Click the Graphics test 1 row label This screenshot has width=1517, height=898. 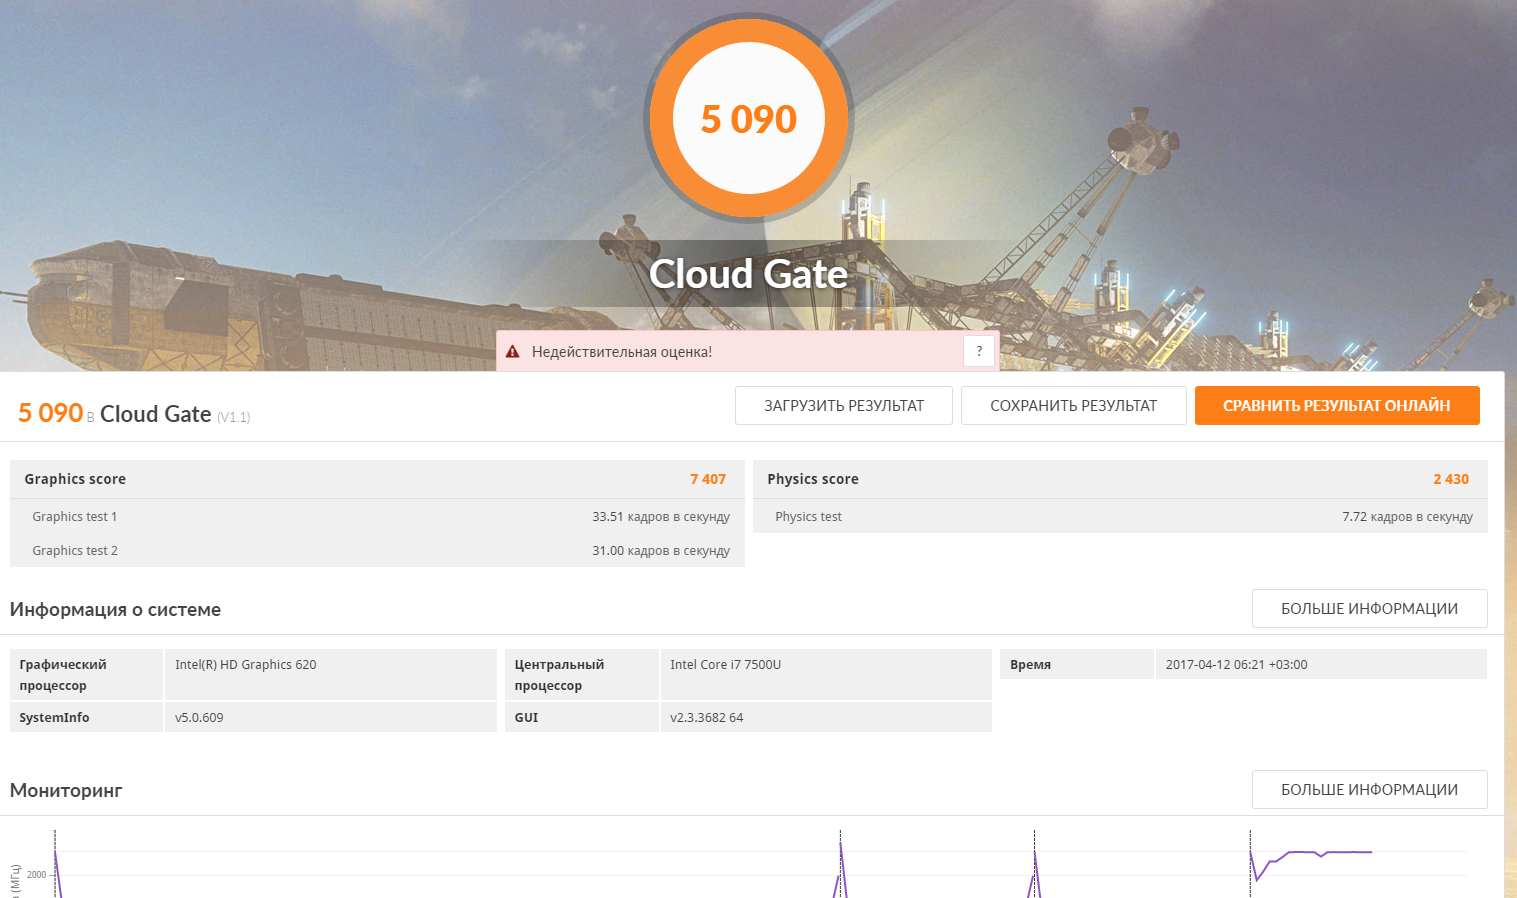point(75,517)
